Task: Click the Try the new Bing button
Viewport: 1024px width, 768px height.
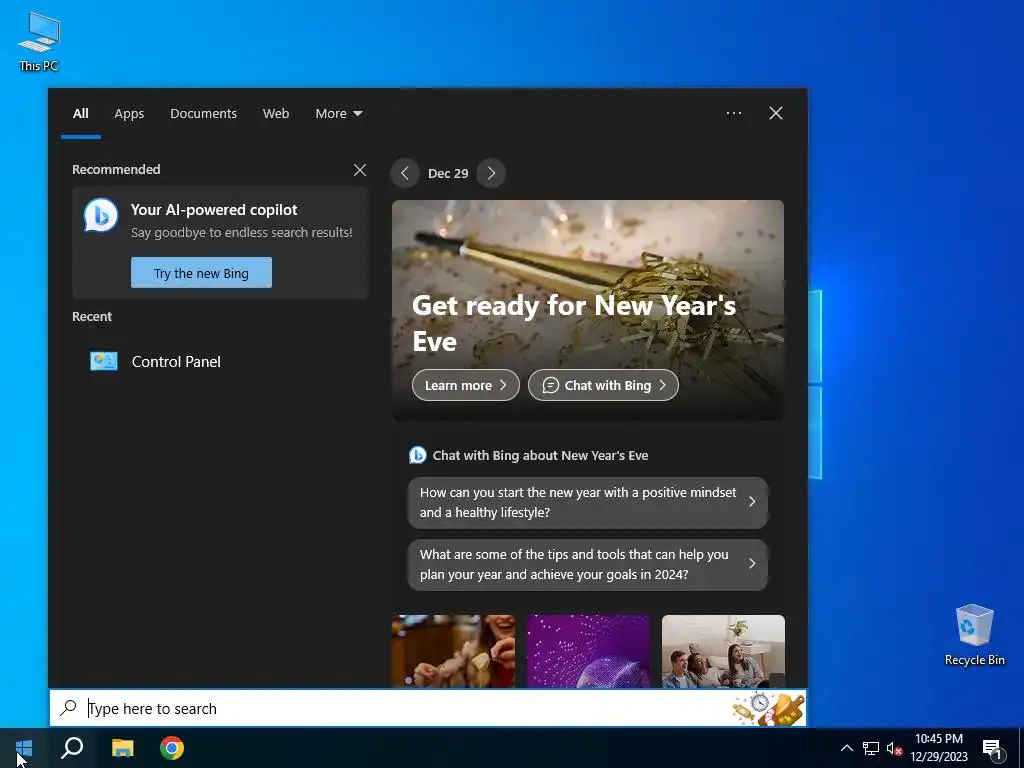Action: 201,273
